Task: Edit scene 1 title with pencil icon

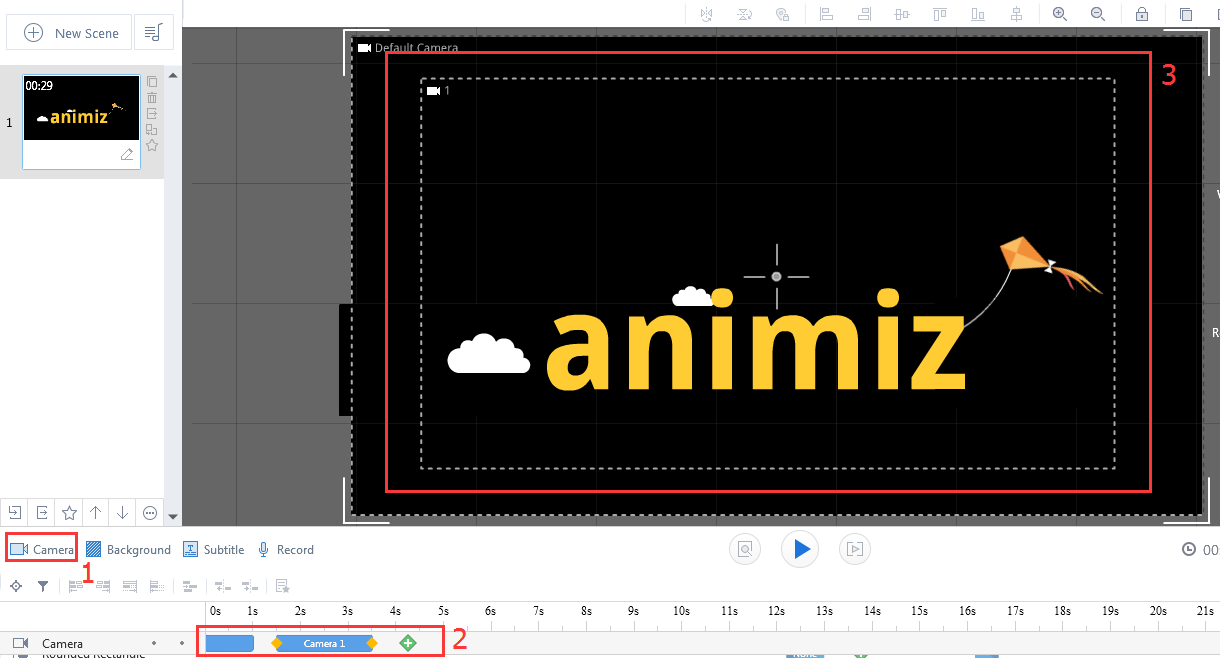Action: (127, 154)
